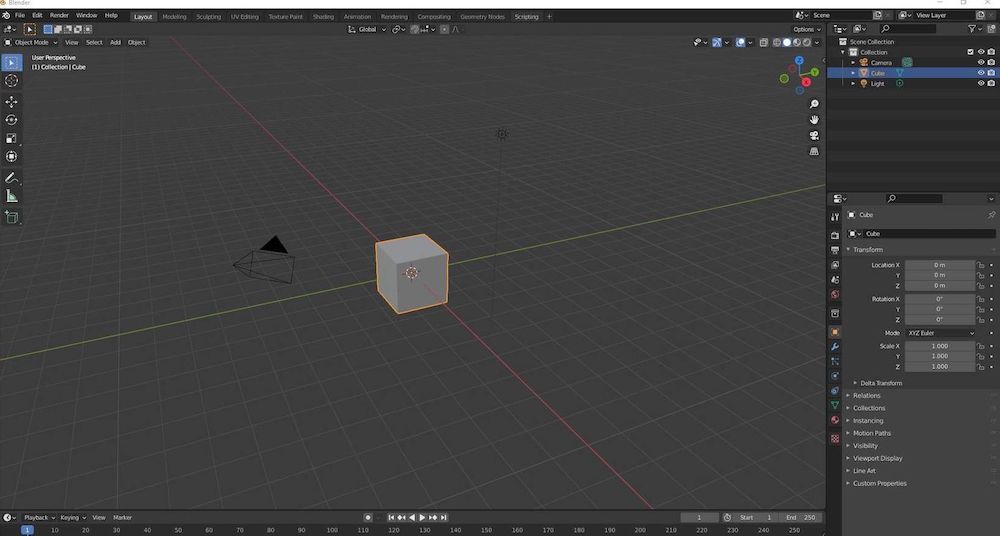Screen dimensions: 1000x536
Task: Open the rotation Mode dropdown
Action: 940,333
